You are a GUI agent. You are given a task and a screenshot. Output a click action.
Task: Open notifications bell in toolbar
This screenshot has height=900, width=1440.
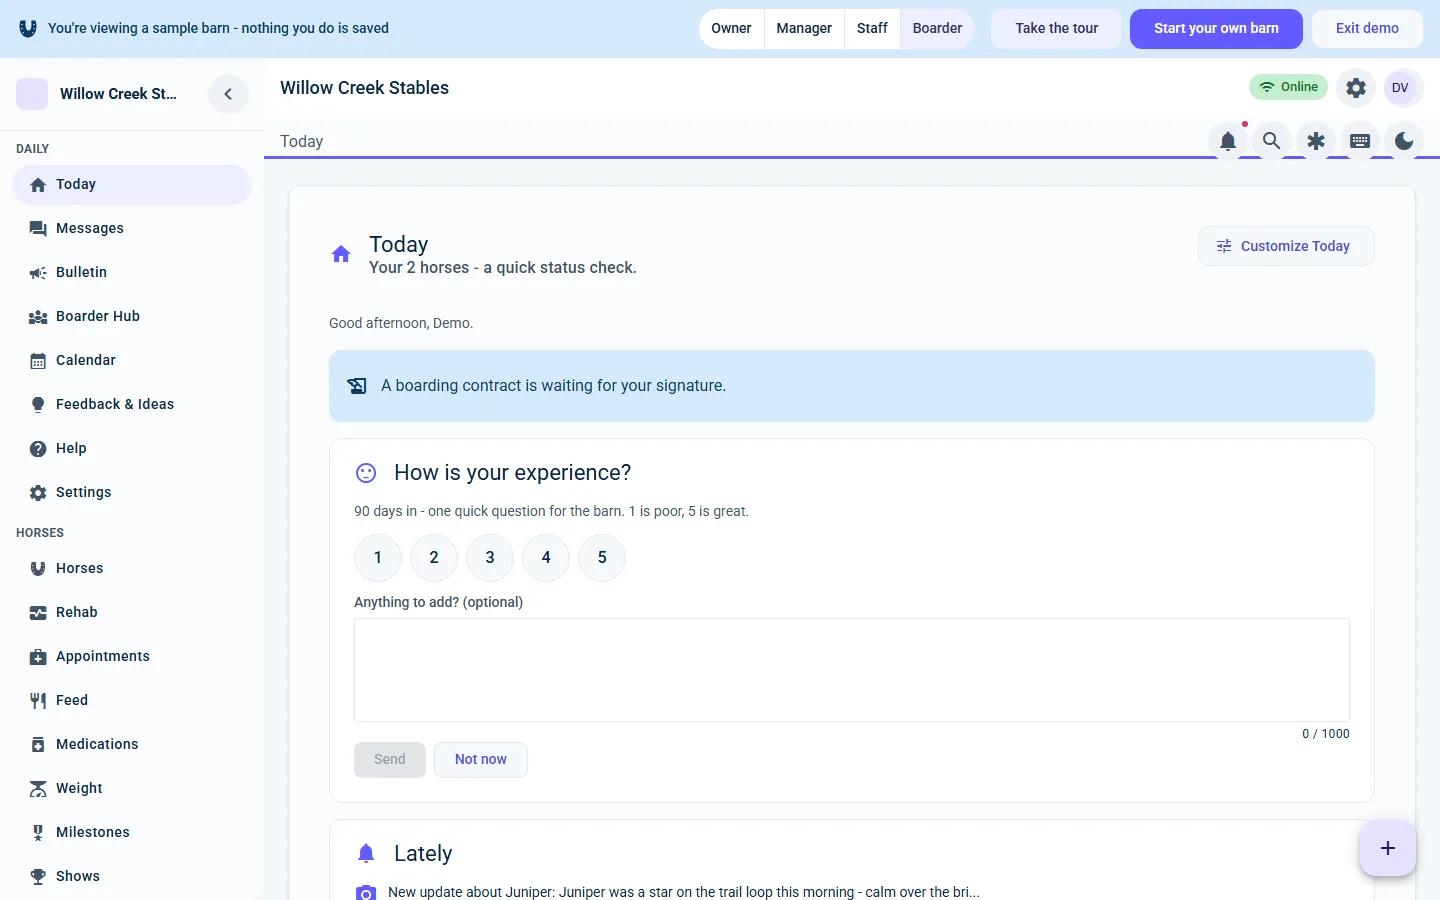pyautogui.click(x=1228, y=141)
